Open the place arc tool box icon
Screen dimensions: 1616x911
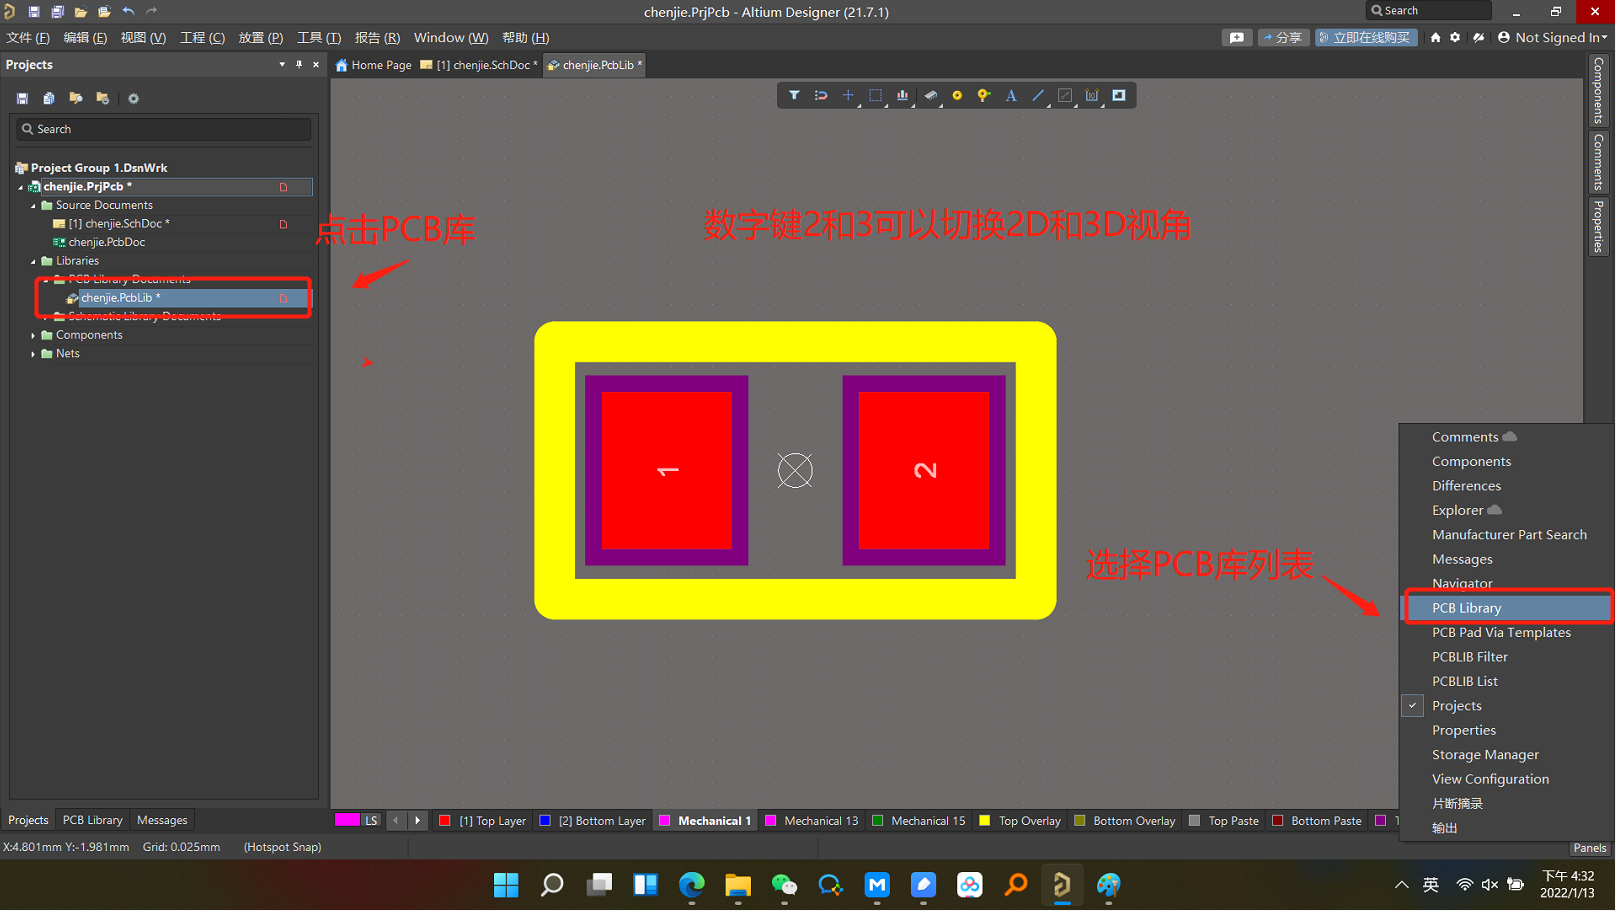click(1065, 96)
